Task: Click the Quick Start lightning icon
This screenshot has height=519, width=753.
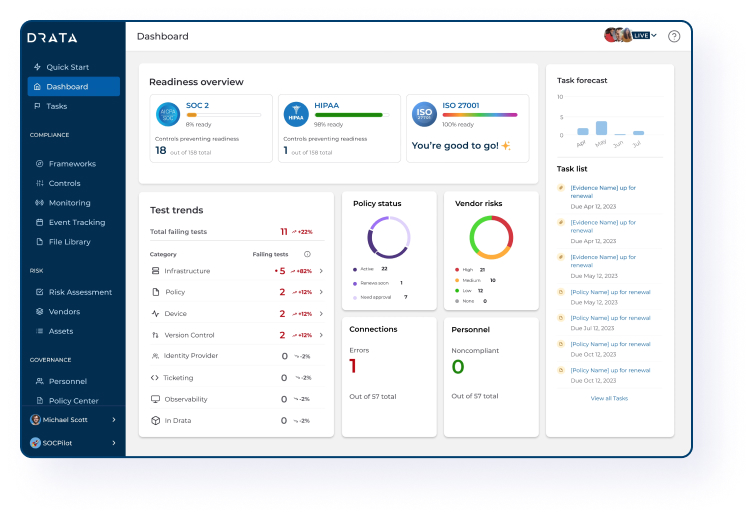Action: click(37, 67)
